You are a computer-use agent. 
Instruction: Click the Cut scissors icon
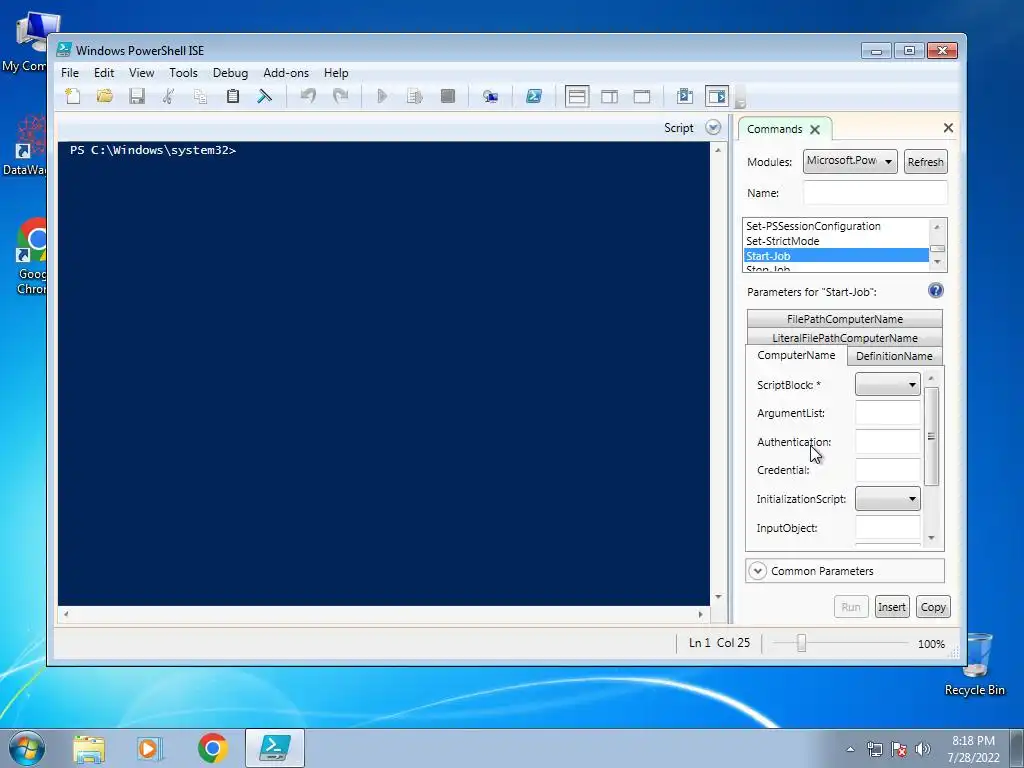click(x=168, y=97)
